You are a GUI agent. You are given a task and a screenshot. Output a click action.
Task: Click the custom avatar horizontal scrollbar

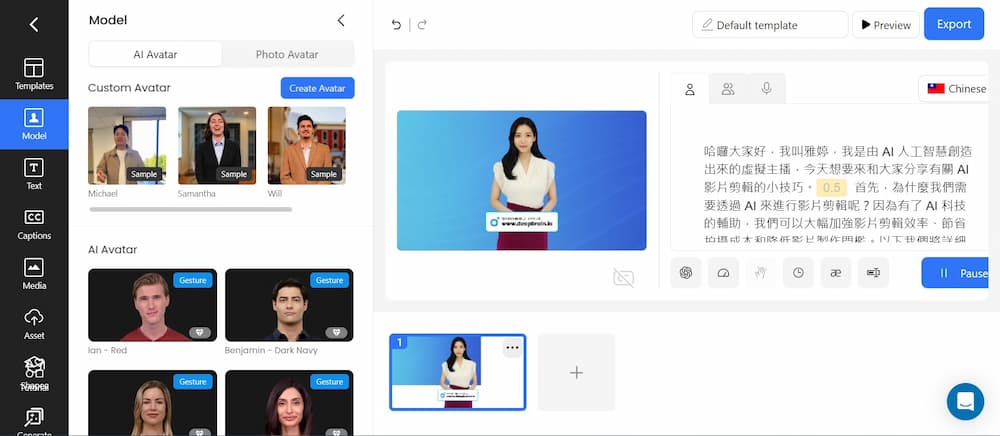(x=191, y=209)
